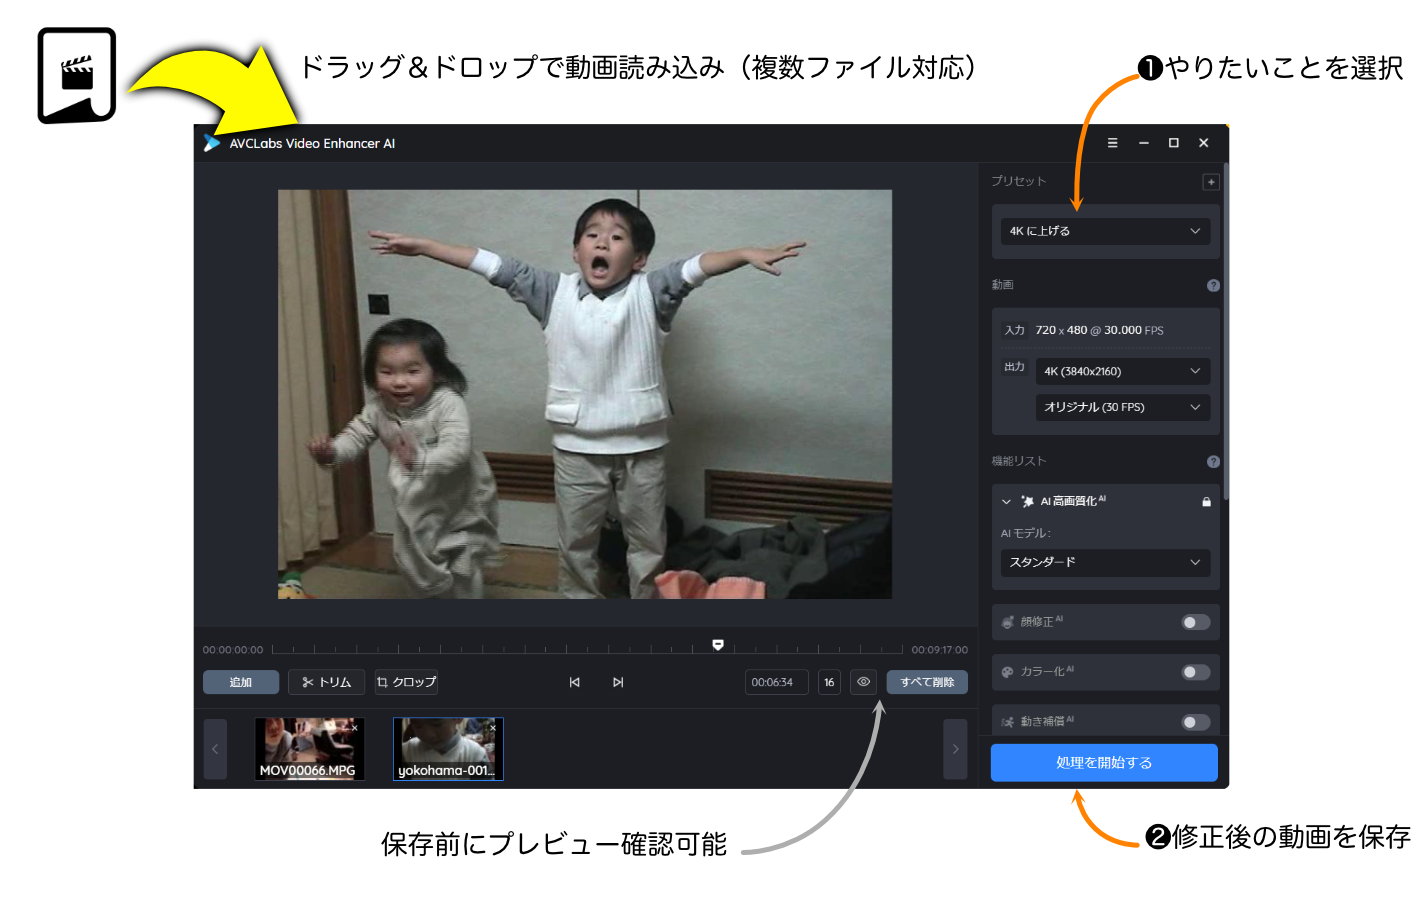Screen dimensions: 1423x913
Task: Click the help icon beside 動画 section
Action: pyautogui.click(x=1213, y=286)
